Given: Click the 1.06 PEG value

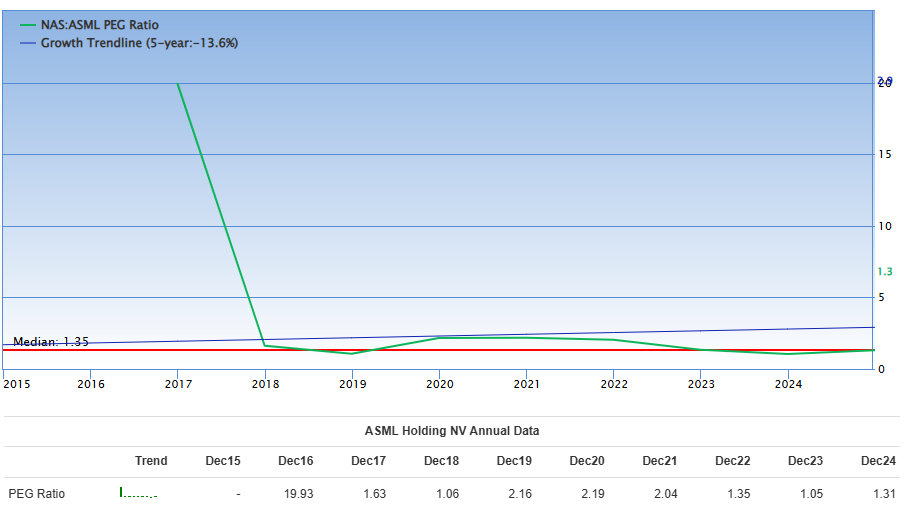Looking at the screenshot, I should 448,494.
